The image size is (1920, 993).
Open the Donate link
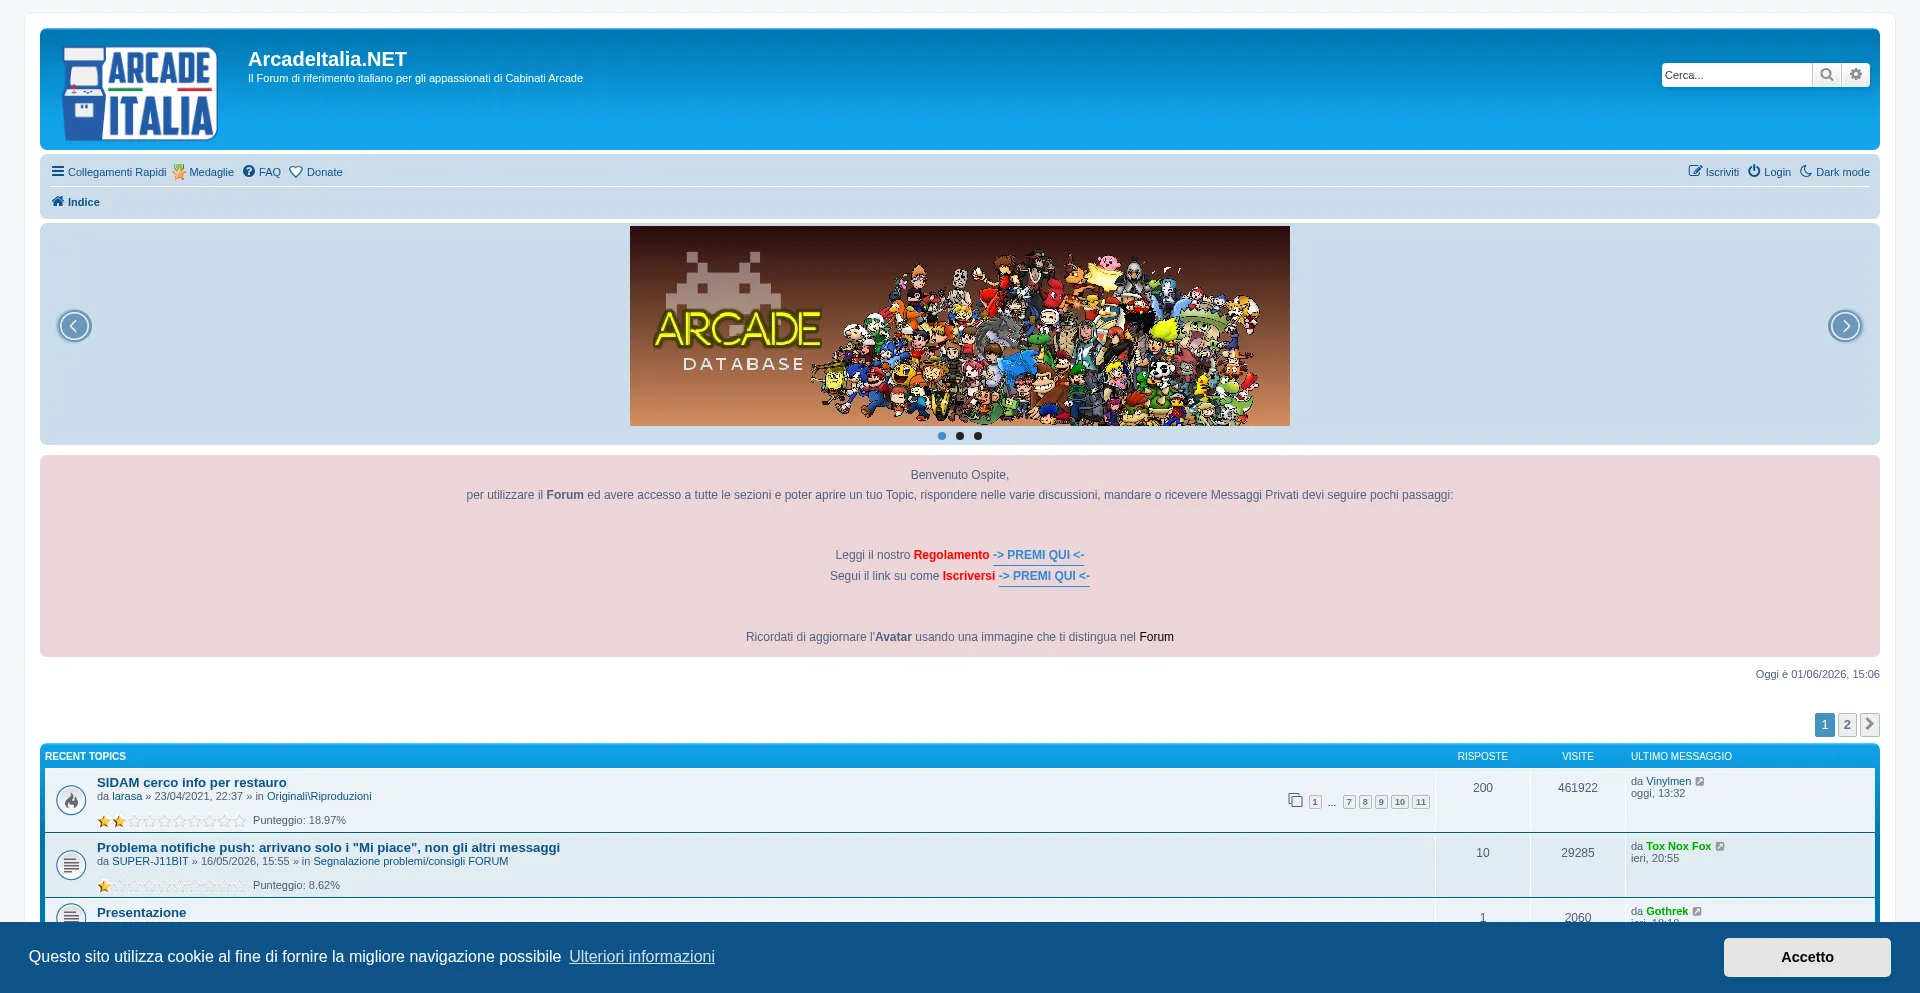click(316, 172)
